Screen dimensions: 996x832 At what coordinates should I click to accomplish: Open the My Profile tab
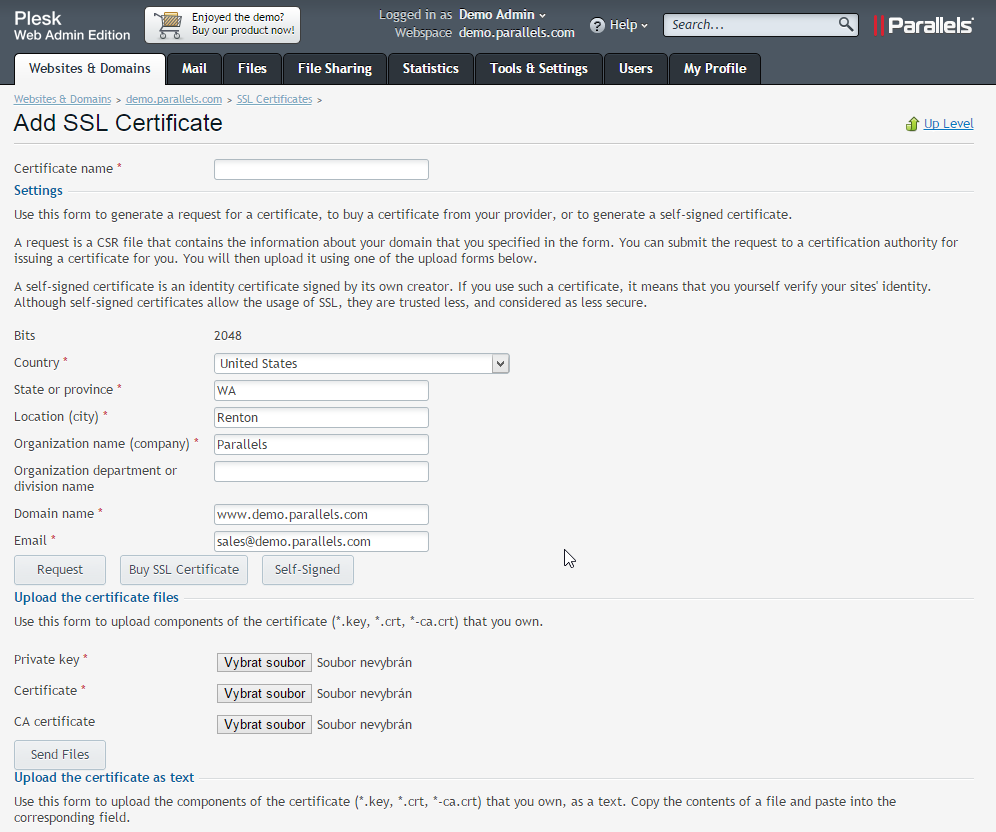pyautogui.click(x=715, y=69)
